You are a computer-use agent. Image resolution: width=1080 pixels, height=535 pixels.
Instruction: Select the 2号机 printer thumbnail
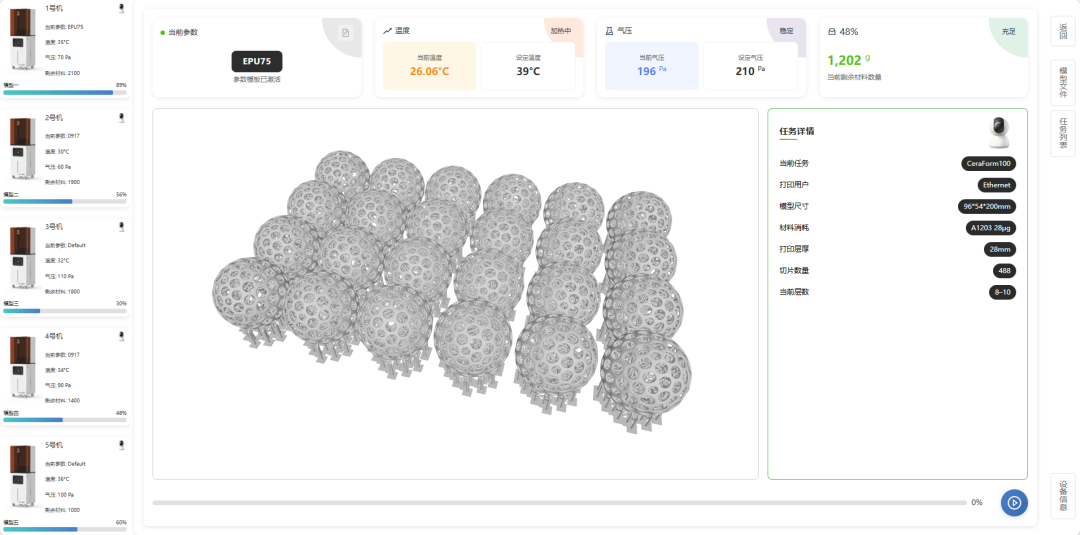tap(22, 148)
